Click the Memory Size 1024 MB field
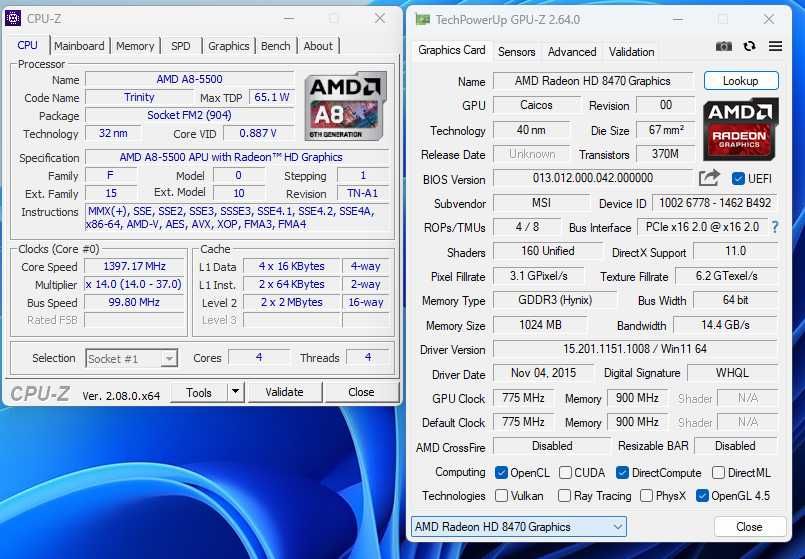The image size is (805, 559). (x=540, y=325)
